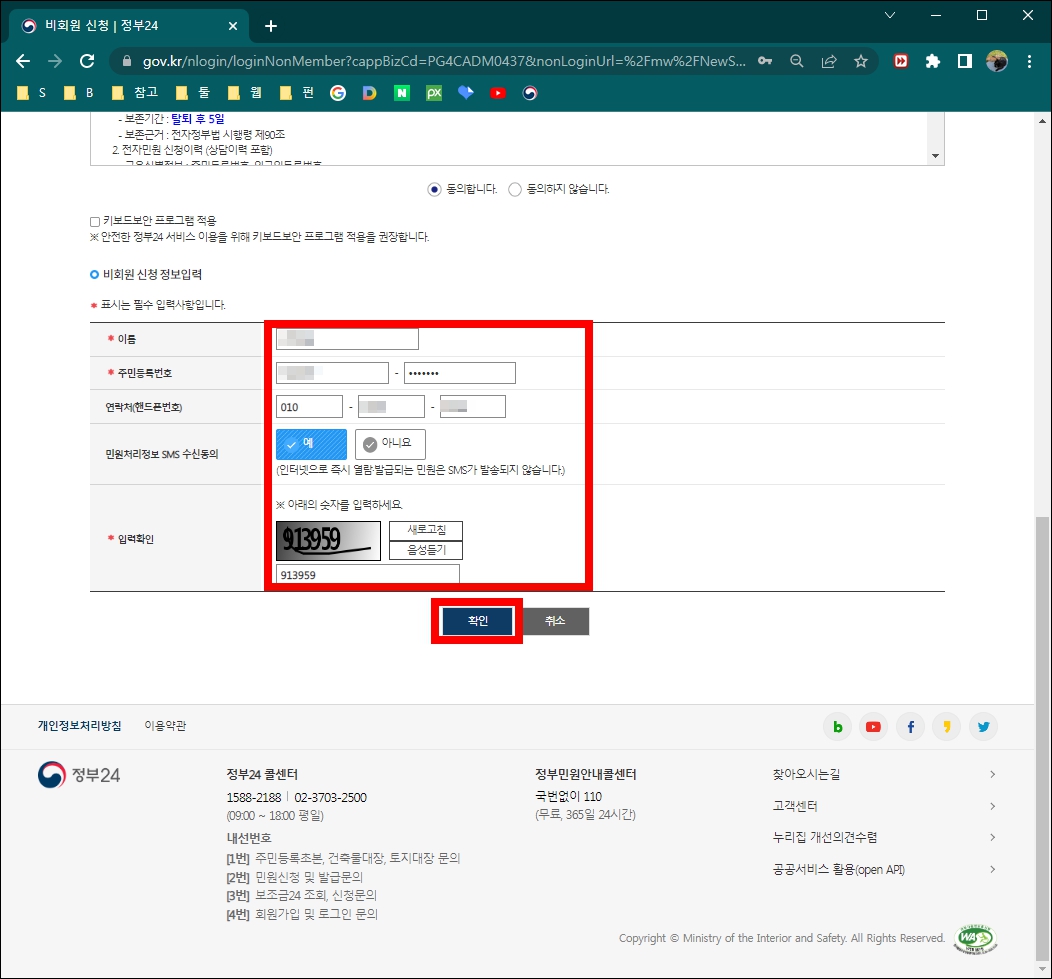Select the 동의합니다 radio button
The width and height of the screenshot is (1052, 979).
click(434, 189)
